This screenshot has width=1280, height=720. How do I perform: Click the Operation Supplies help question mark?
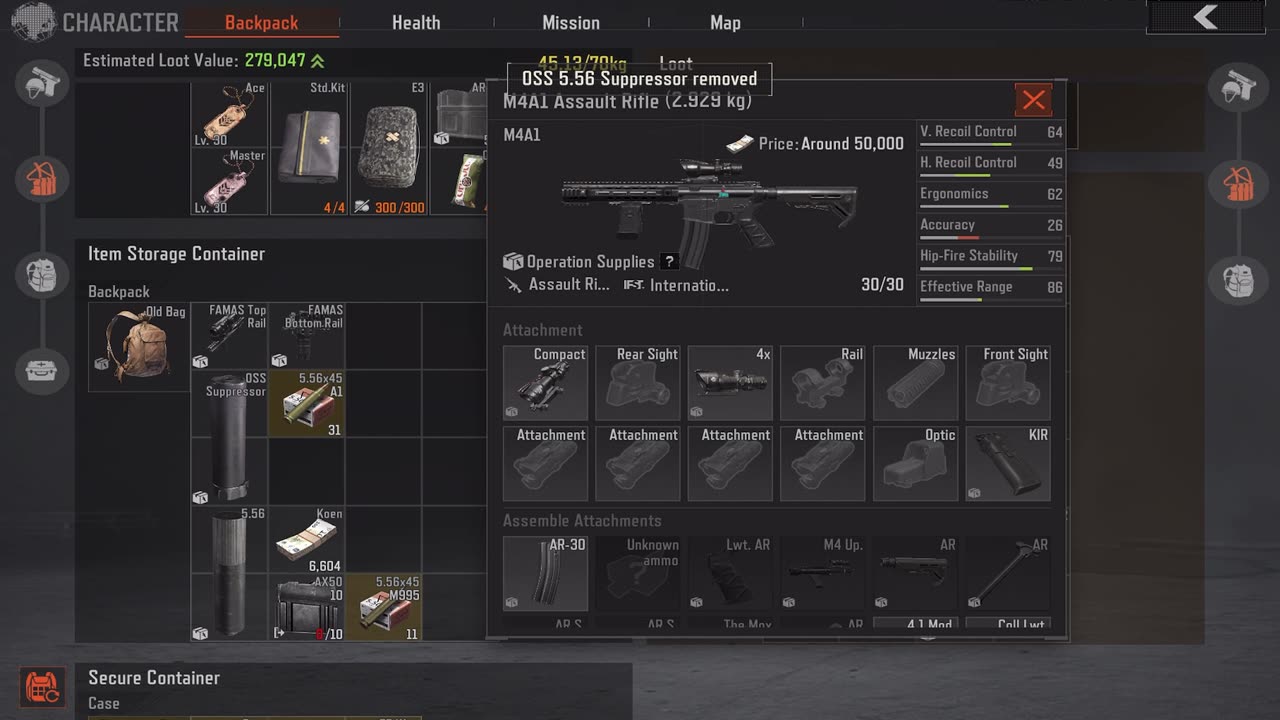670,262
